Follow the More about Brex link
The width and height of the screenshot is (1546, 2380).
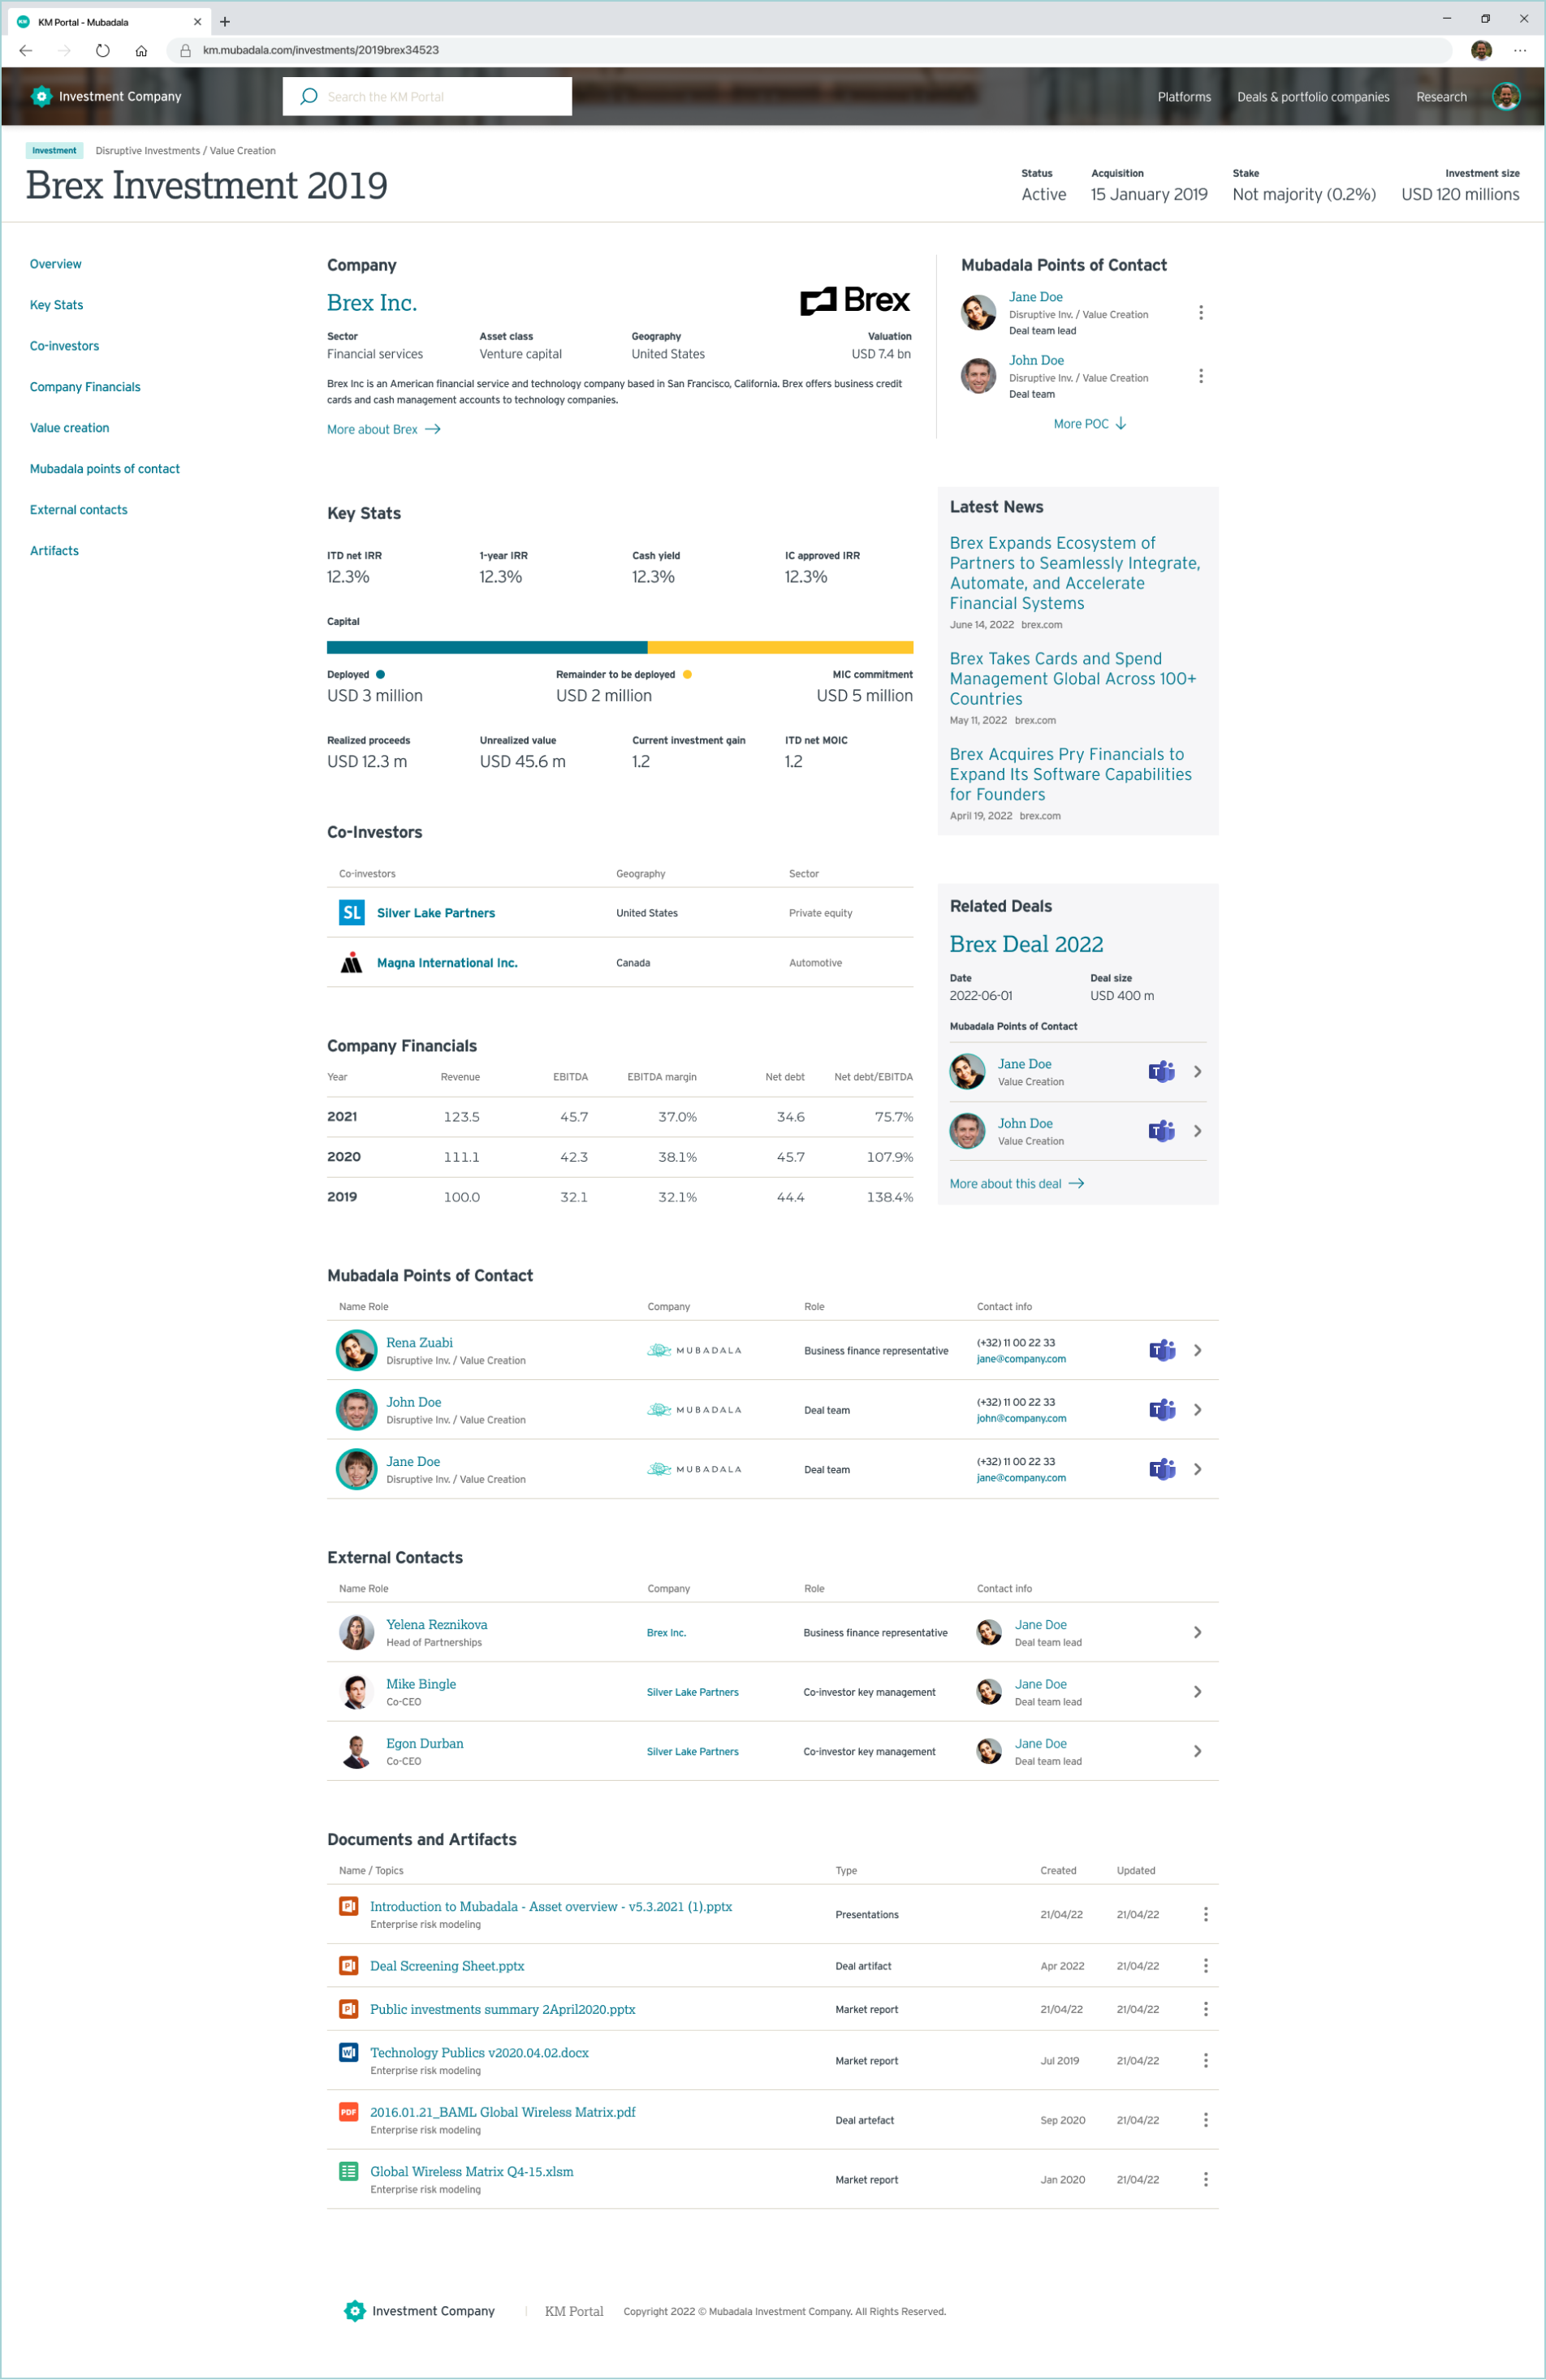384,430
